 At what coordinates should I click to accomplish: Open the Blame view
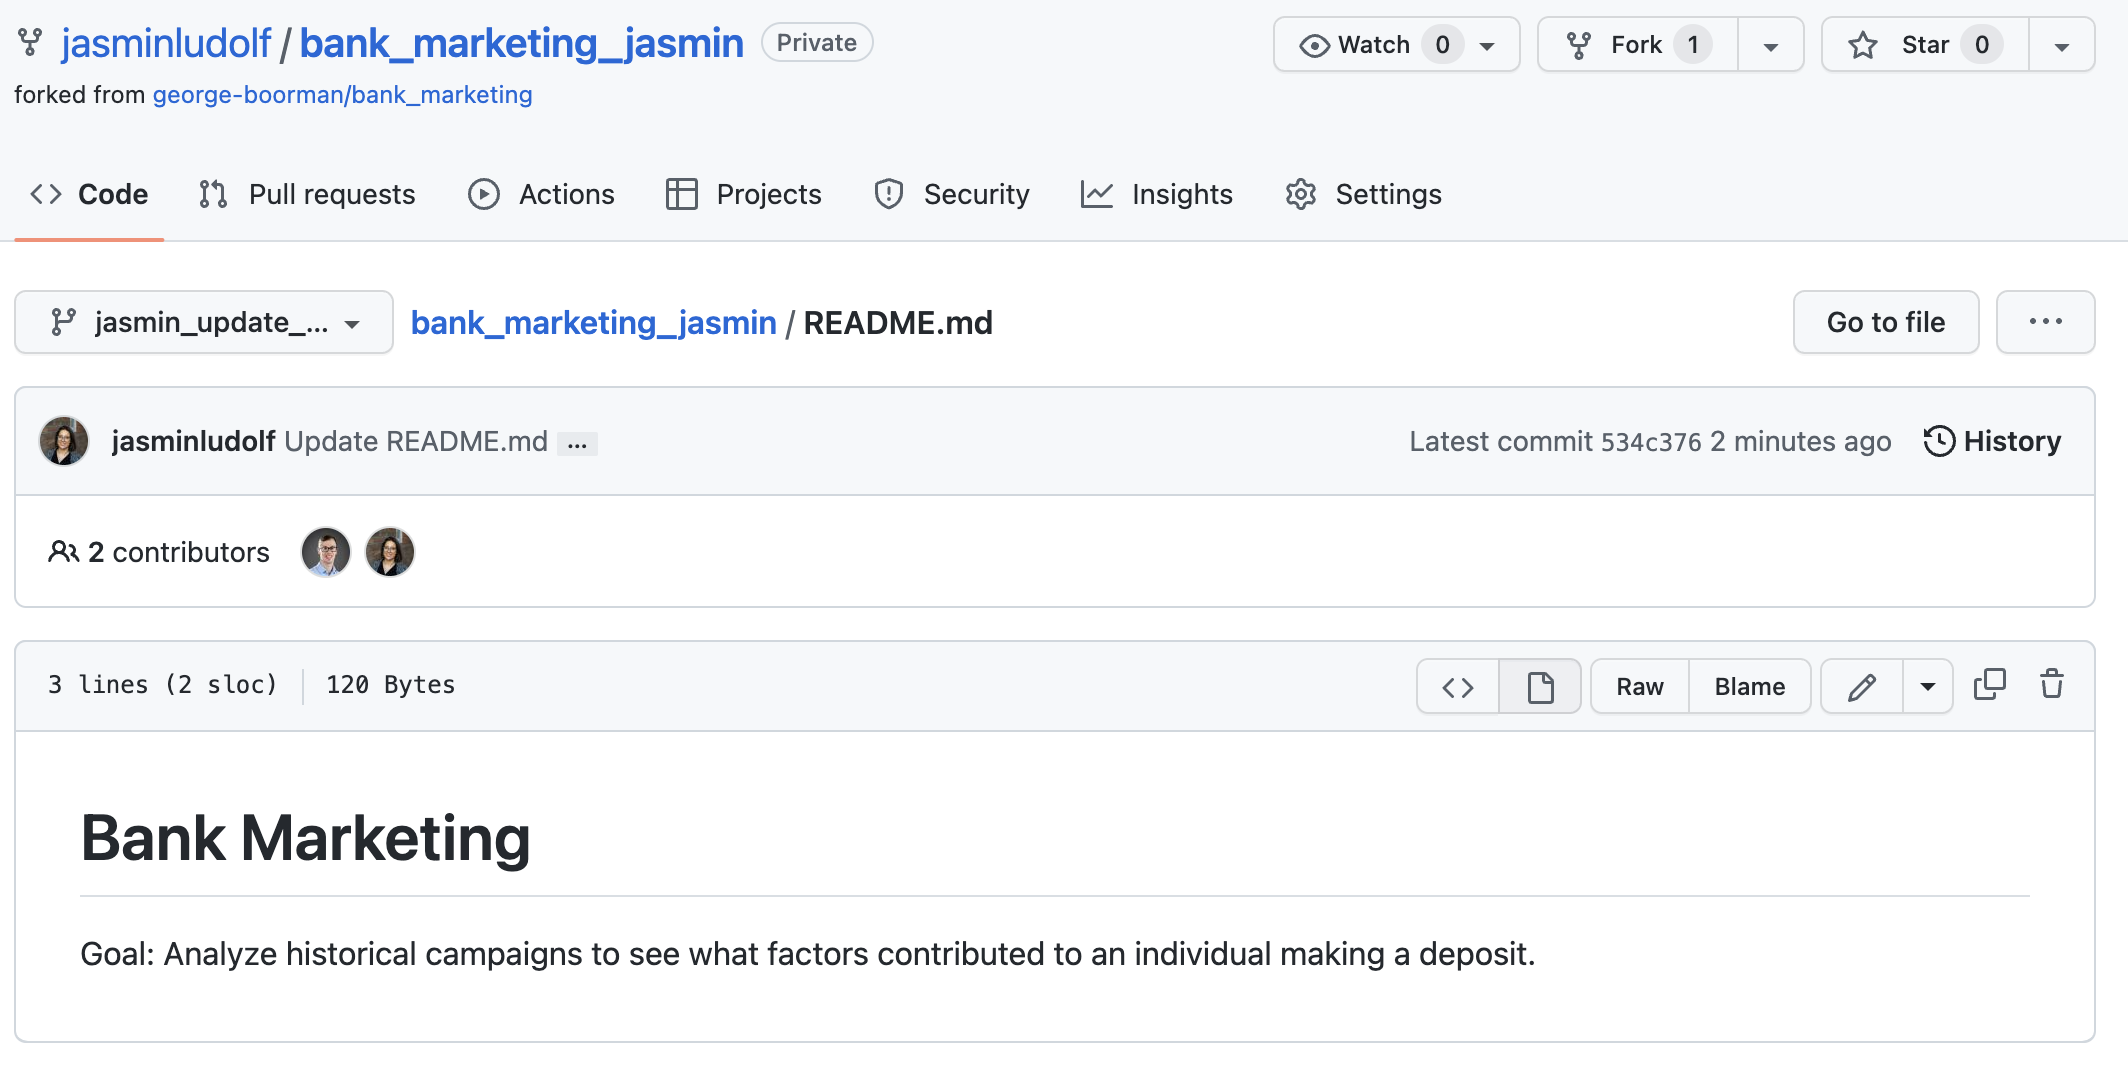coord(1750,686)
